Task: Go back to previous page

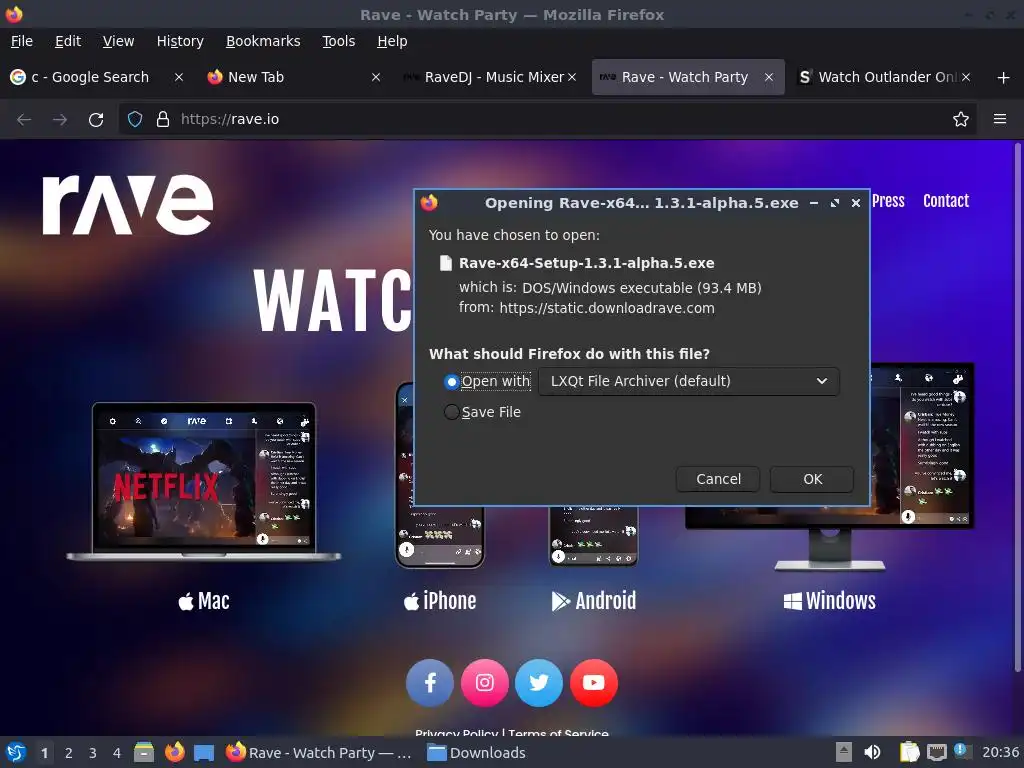Action: pos(24,120)
